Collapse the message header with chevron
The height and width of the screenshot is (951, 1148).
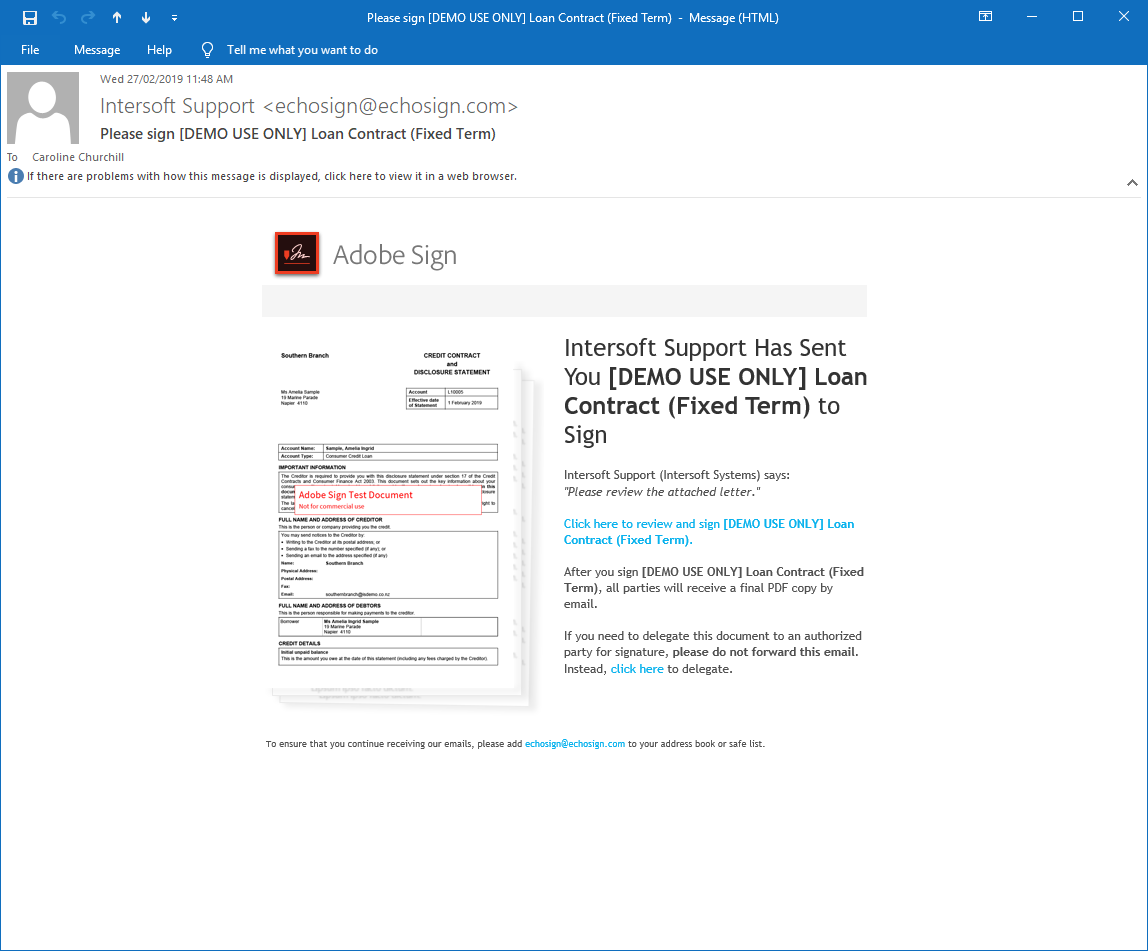[x=1132, y=183]
